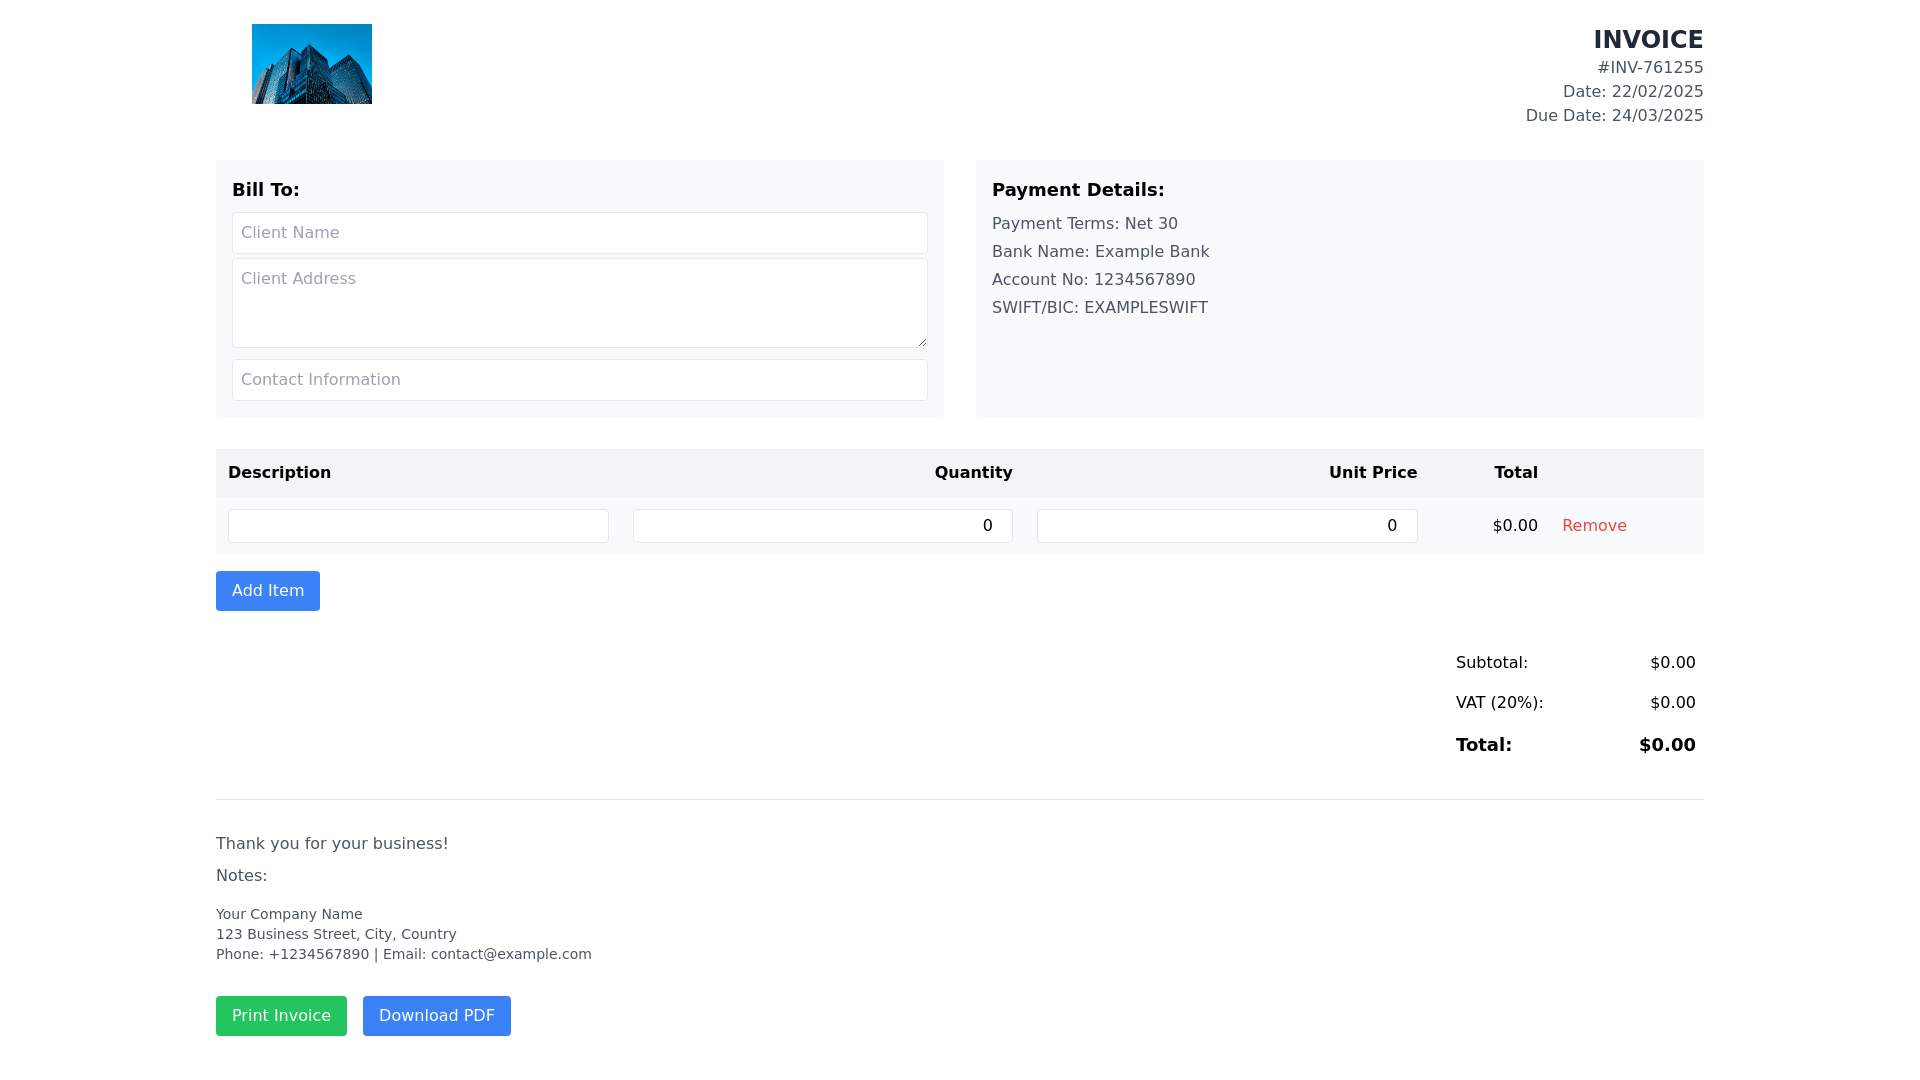Viewport: 1920px width, 1080px height.
Task: Select the Contact Information input
Action: (x=579, y=380)
